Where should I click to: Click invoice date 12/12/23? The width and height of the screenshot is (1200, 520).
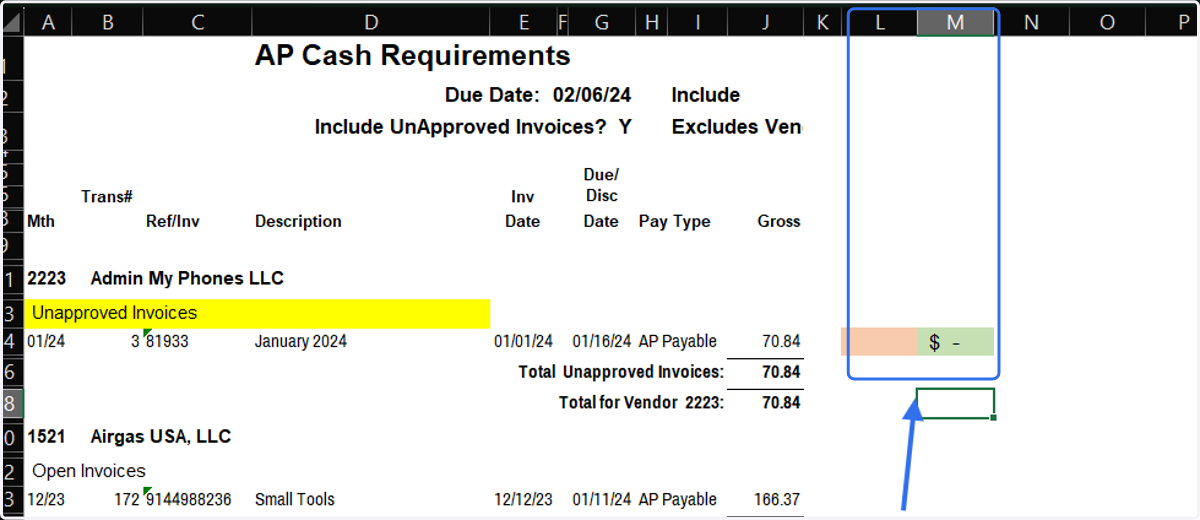523,499
